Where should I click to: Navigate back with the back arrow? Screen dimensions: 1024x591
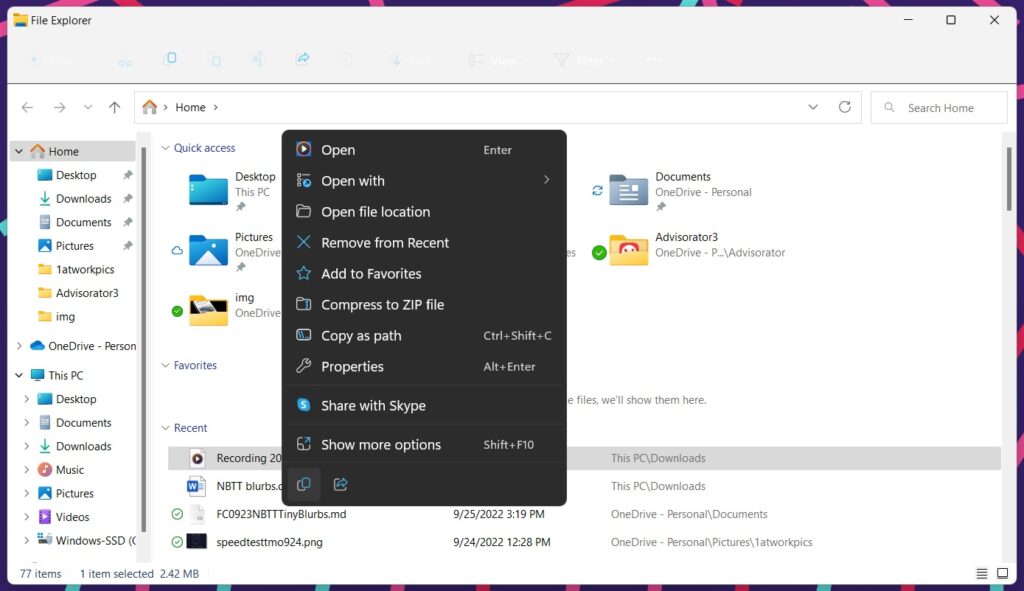27,108
